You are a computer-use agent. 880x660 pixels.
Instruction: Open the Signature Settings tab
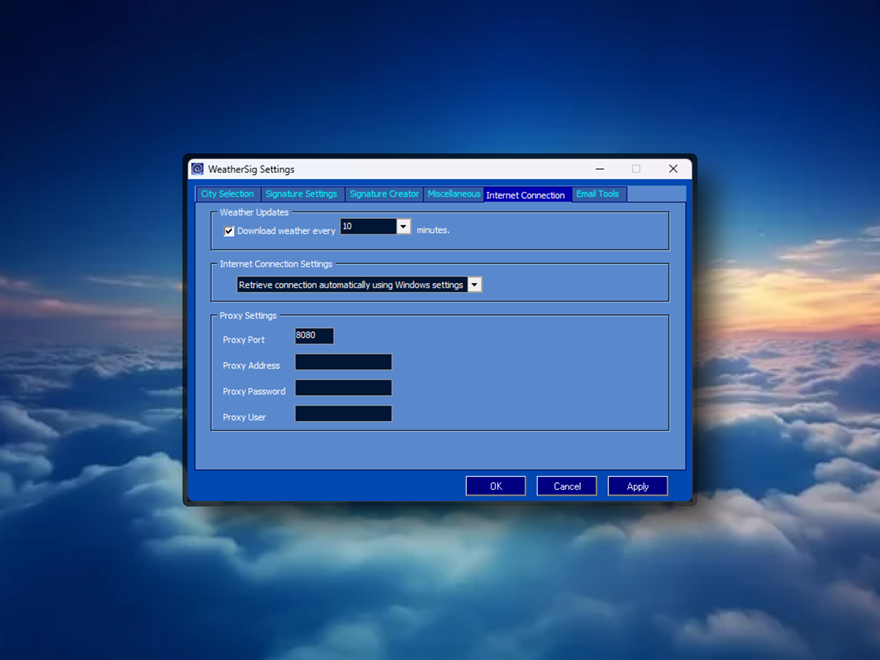click(x=301, y=194)
